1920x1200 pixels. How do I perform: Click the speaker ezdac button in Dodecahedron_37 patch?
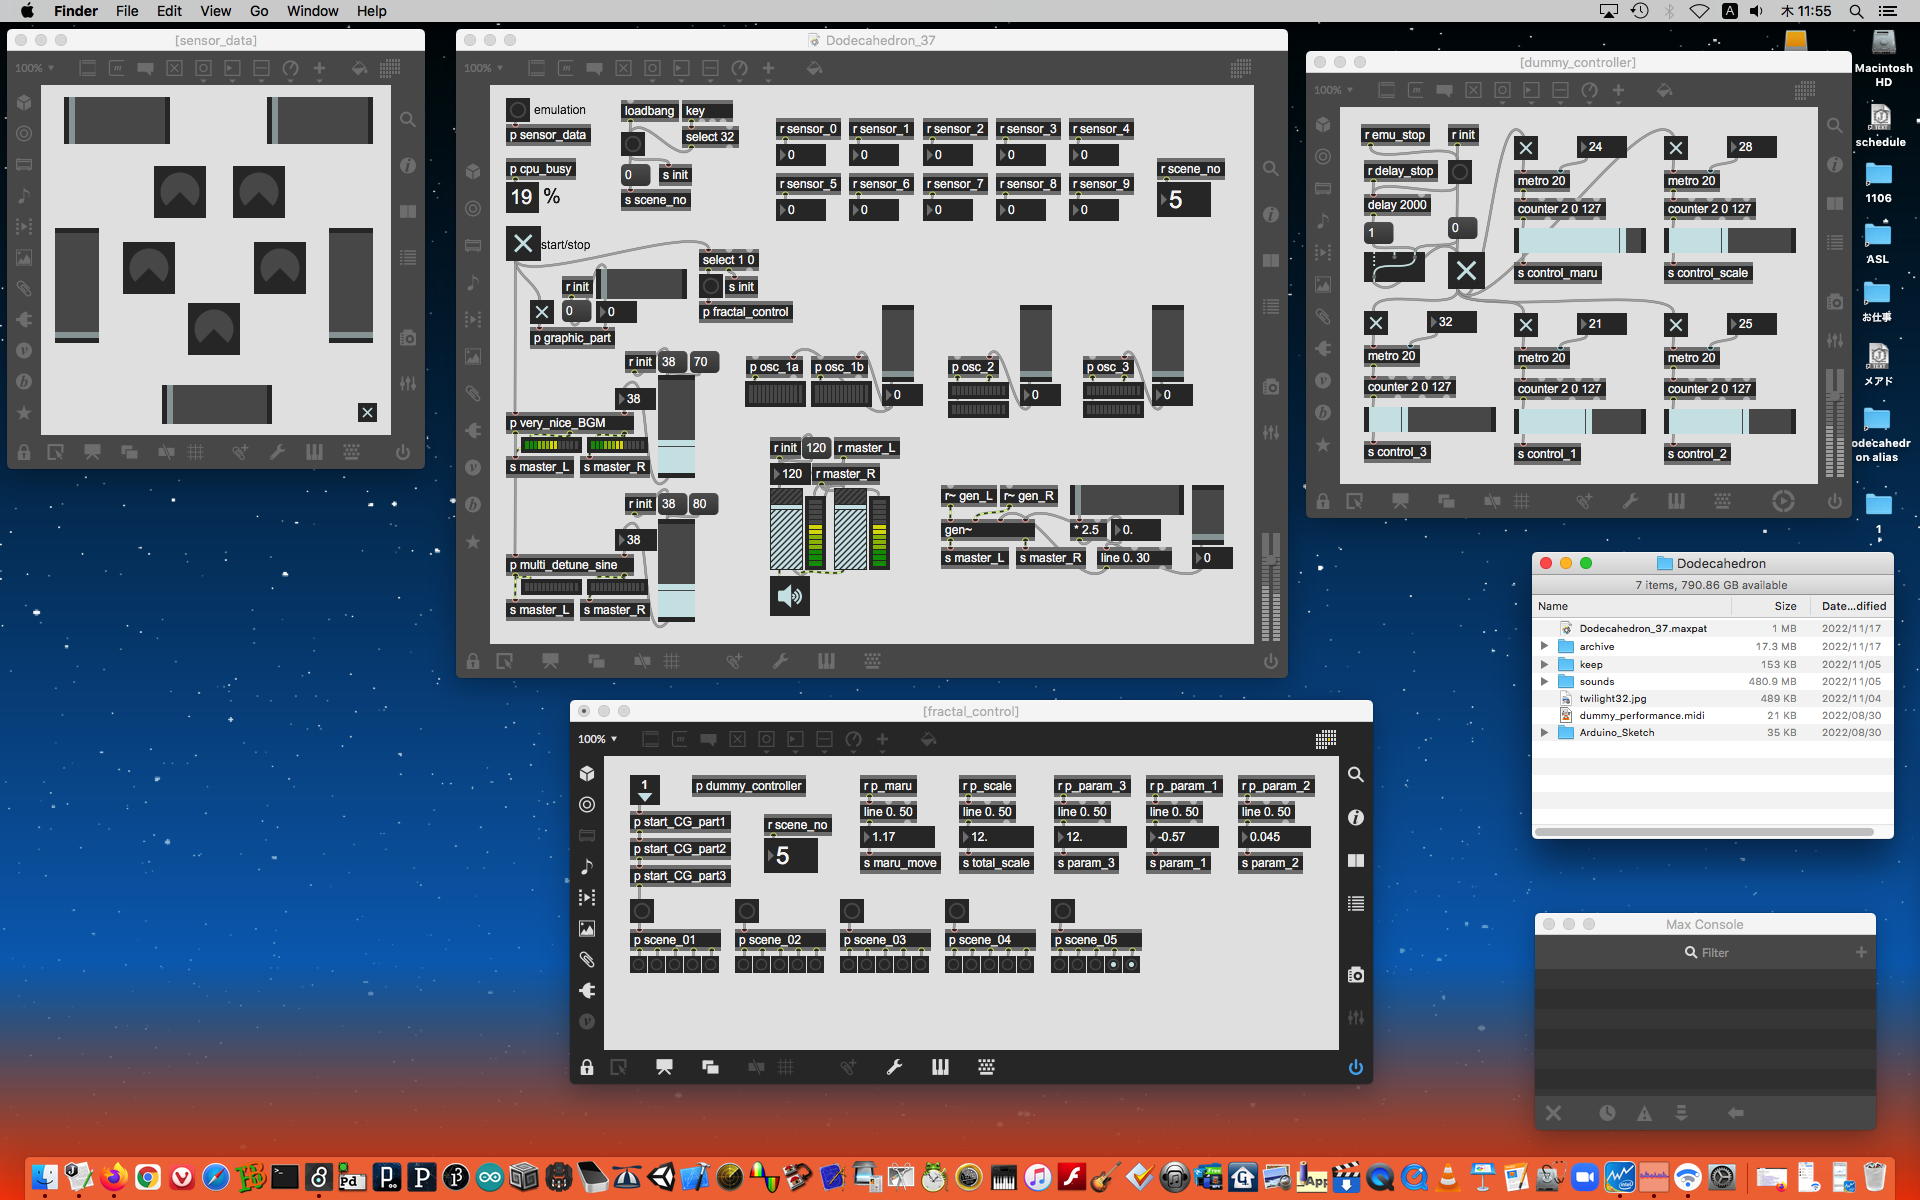789,596
